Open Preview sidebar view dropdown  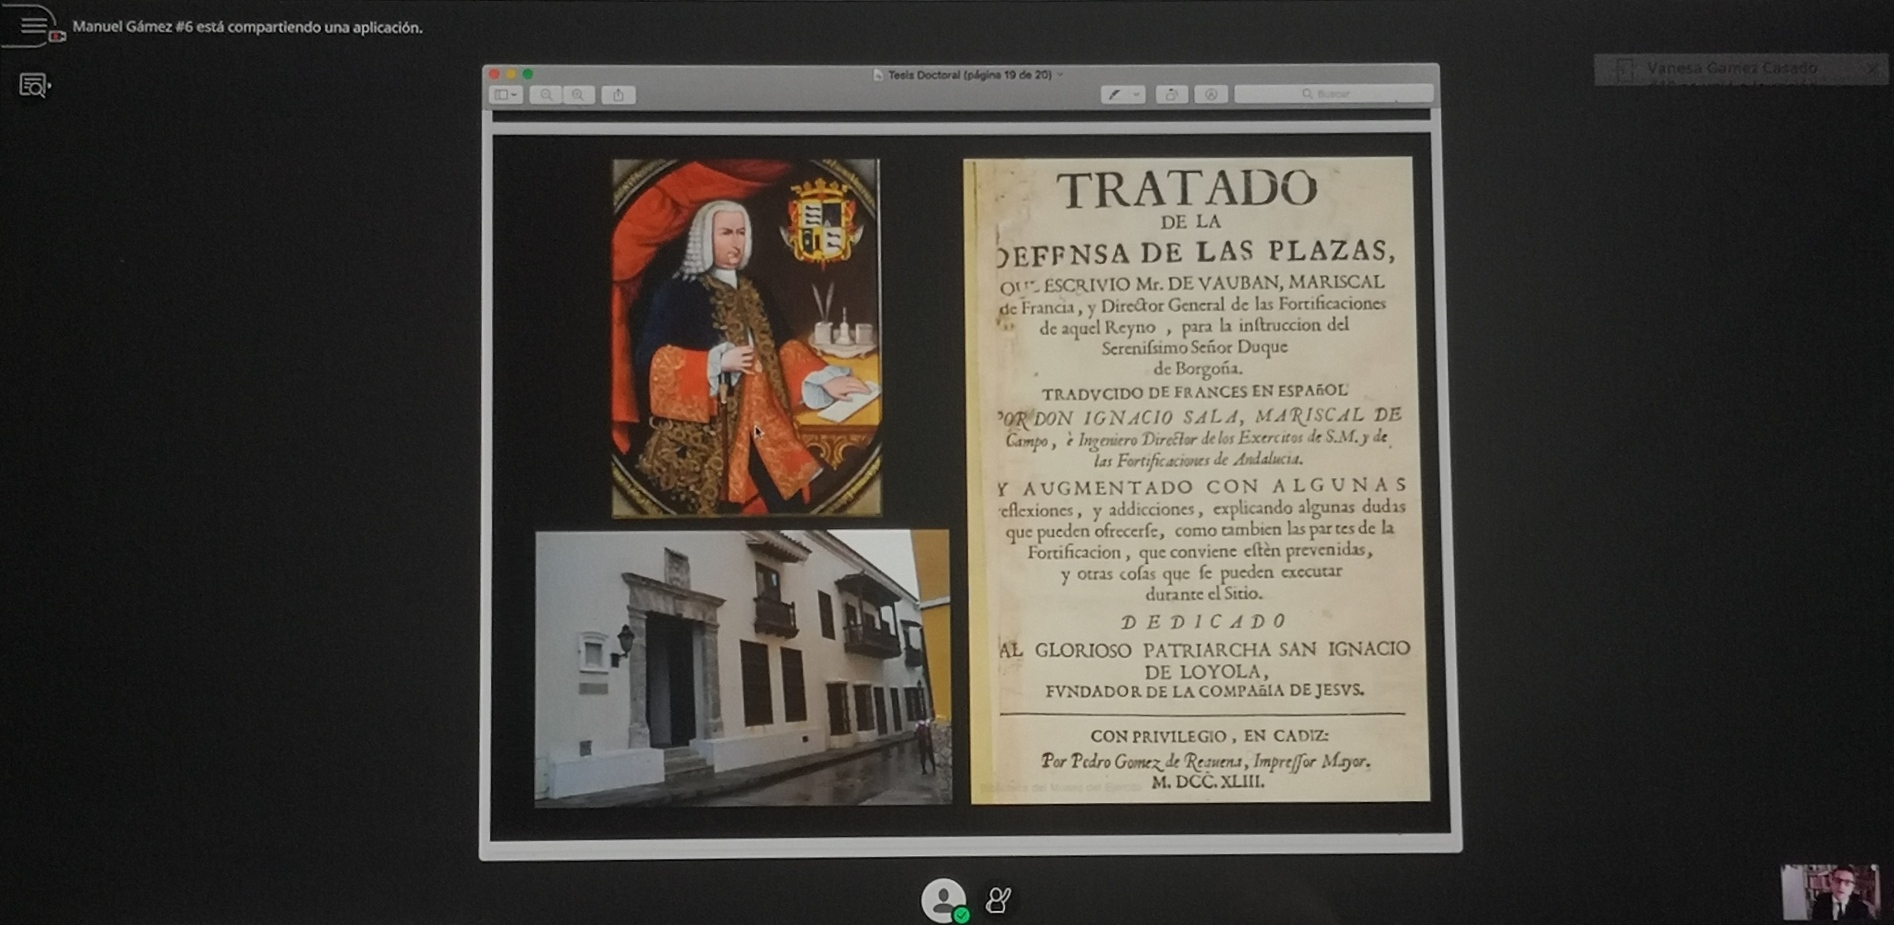(x=506, y=94)
